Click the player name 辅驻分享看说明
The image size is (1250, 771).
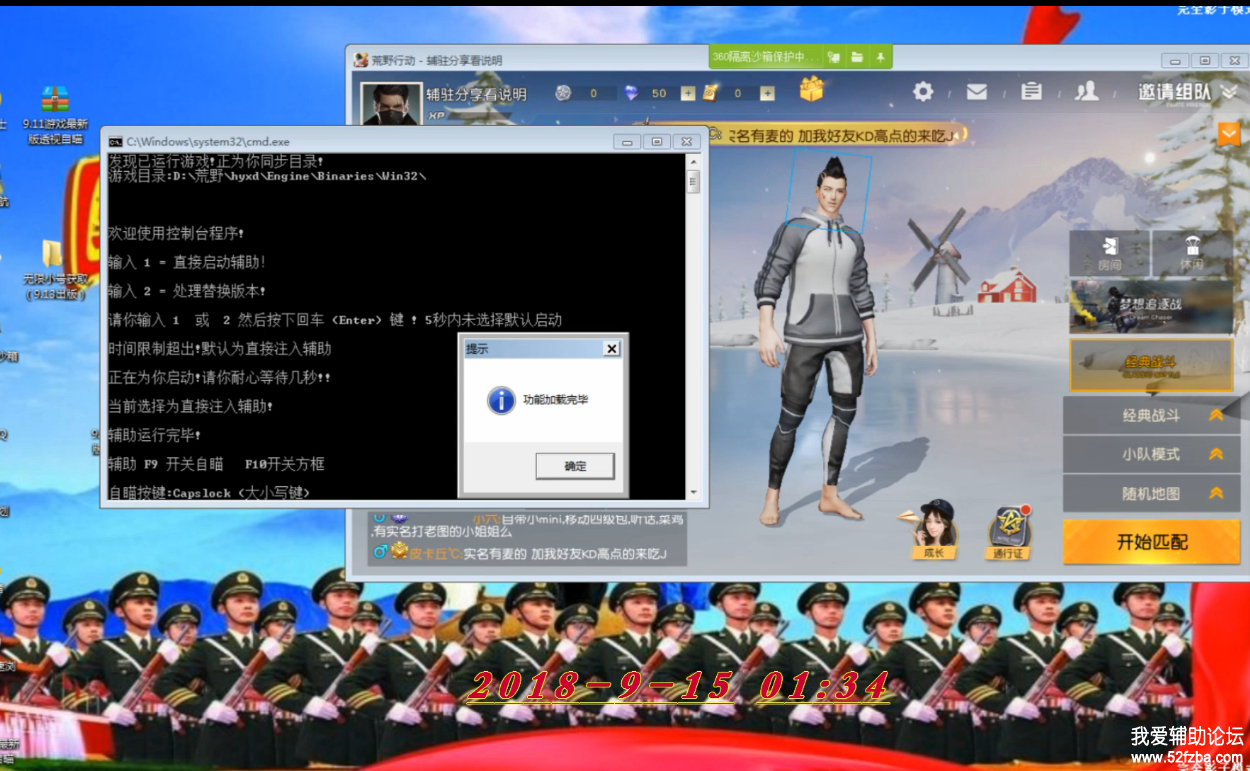476,94
